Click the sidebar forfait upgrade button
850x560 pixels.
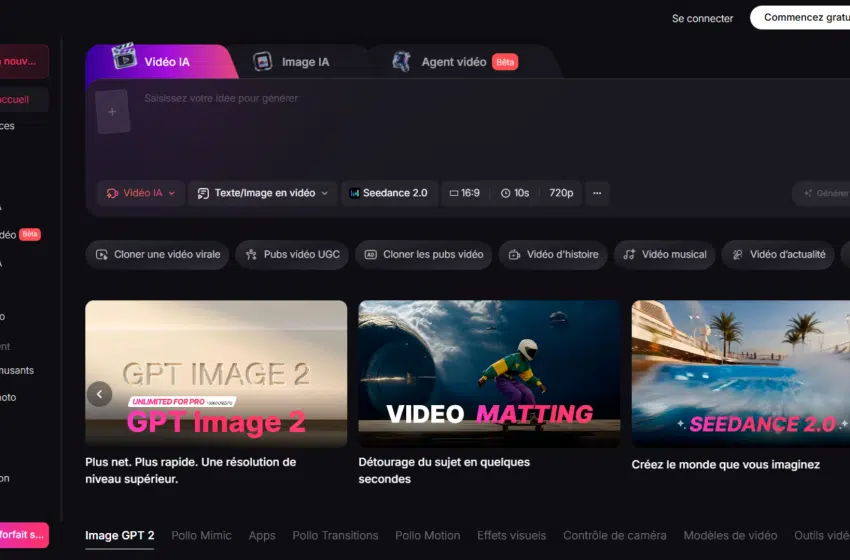(24, 535)
